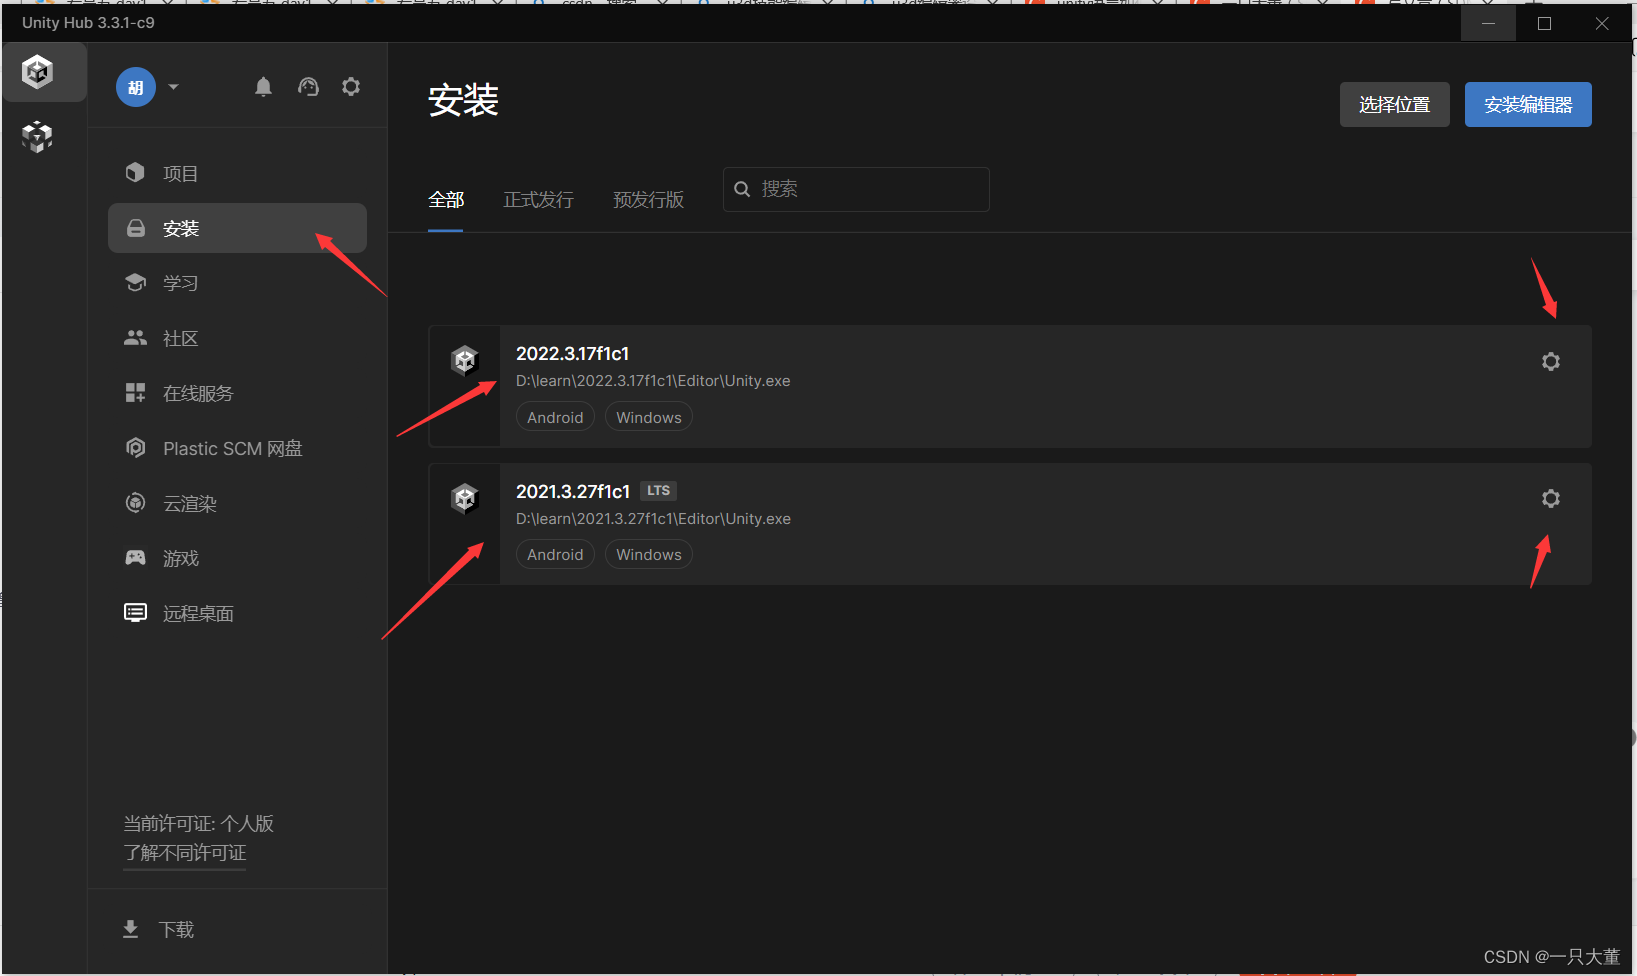This screenshot has width=1637, height=976.
Task: Click the download arrow icon
Action: (130, 930)
